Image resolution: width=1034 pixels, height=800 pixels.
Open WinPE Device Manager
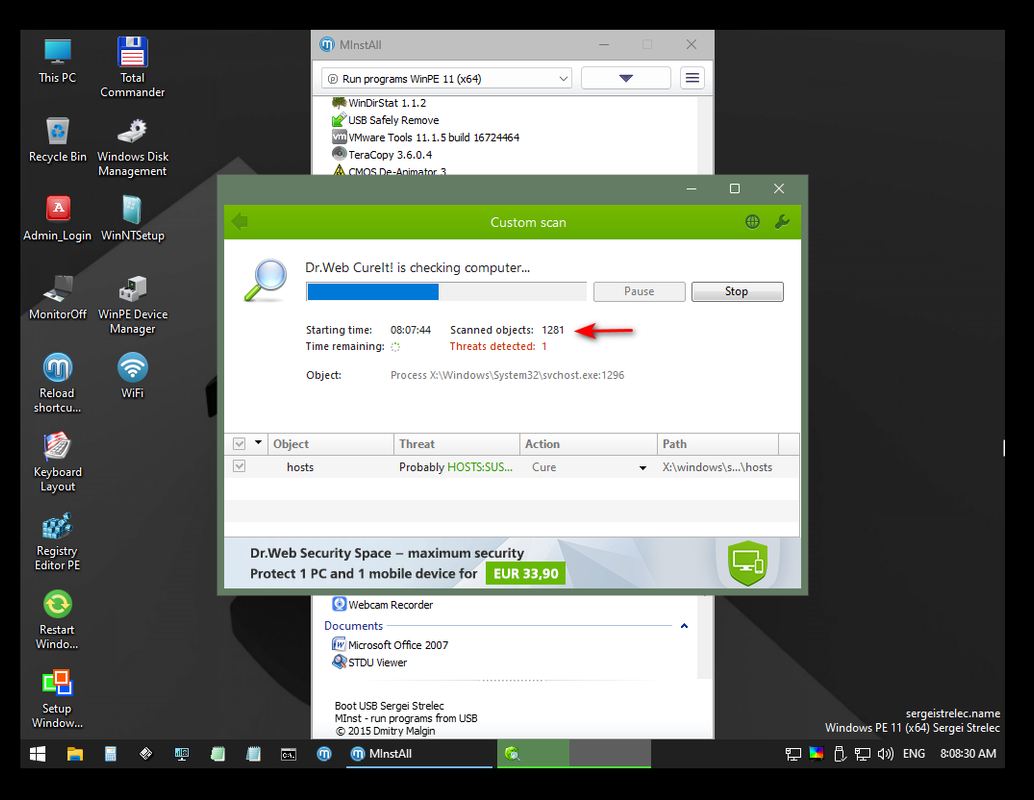pos(132,305)
